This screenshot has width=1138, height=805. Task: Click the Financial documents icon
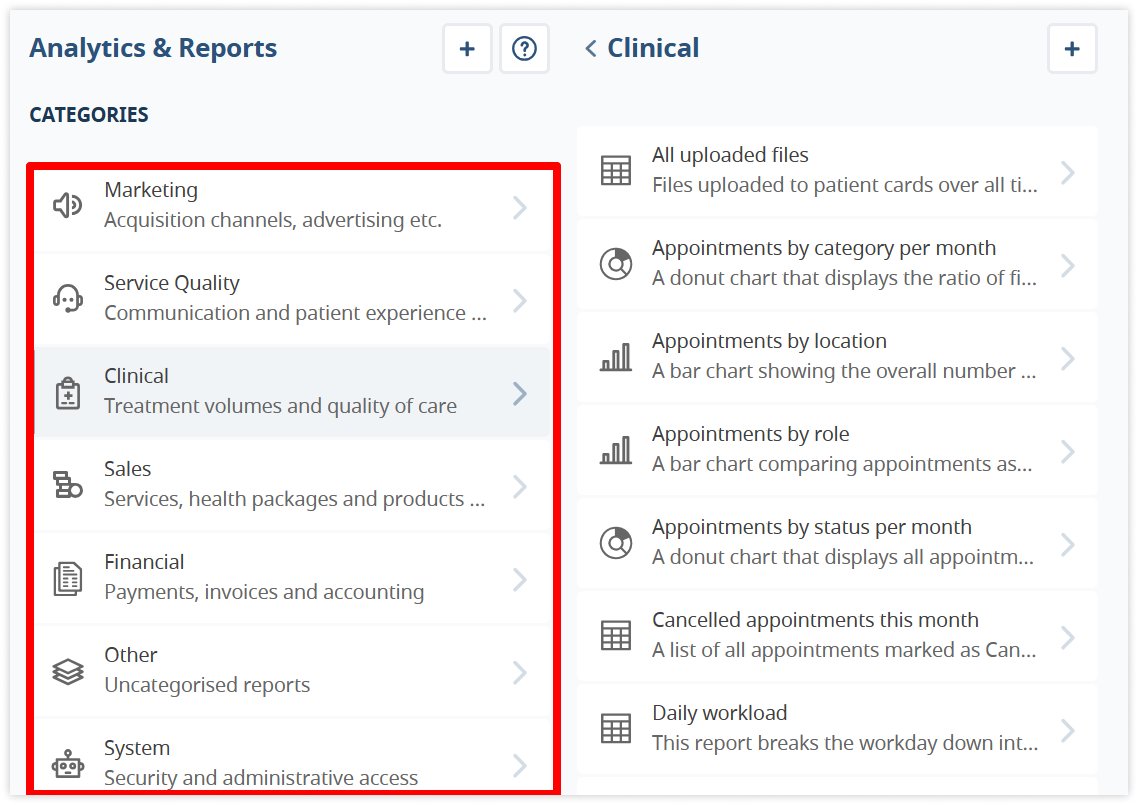[67, 579]
